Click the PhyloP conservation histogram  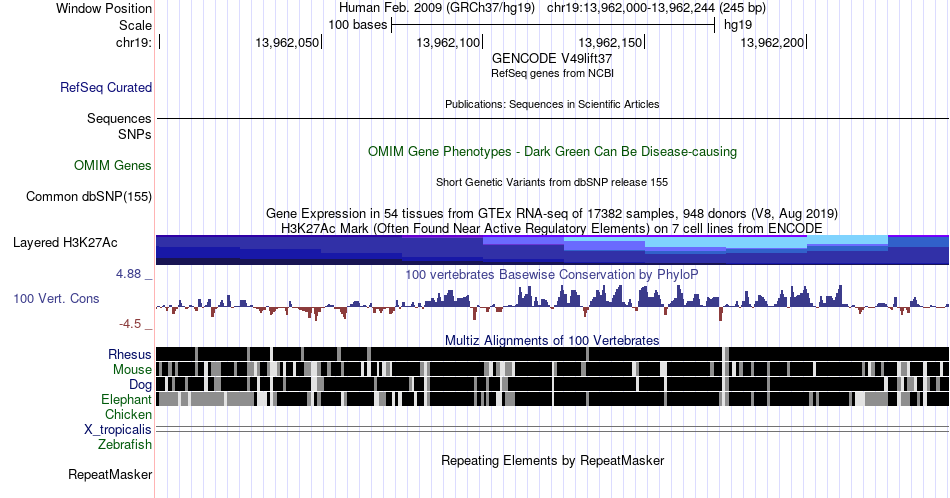click(x=552, y=301)
